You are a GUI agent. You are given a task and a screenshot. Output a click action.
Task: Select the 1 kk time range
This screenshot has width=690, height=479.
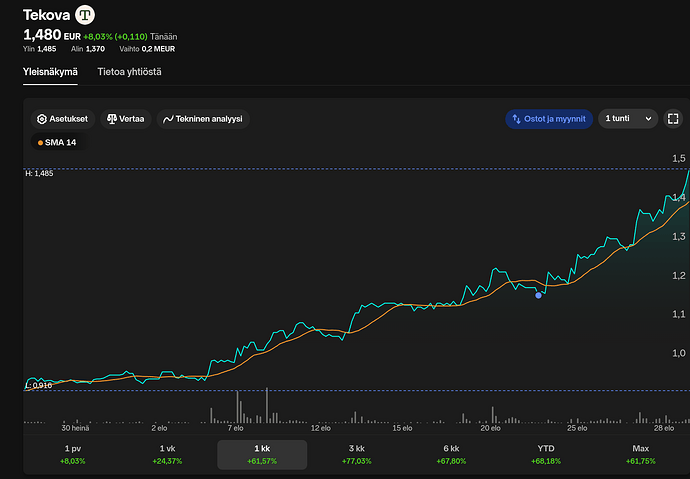pos(262,455)
